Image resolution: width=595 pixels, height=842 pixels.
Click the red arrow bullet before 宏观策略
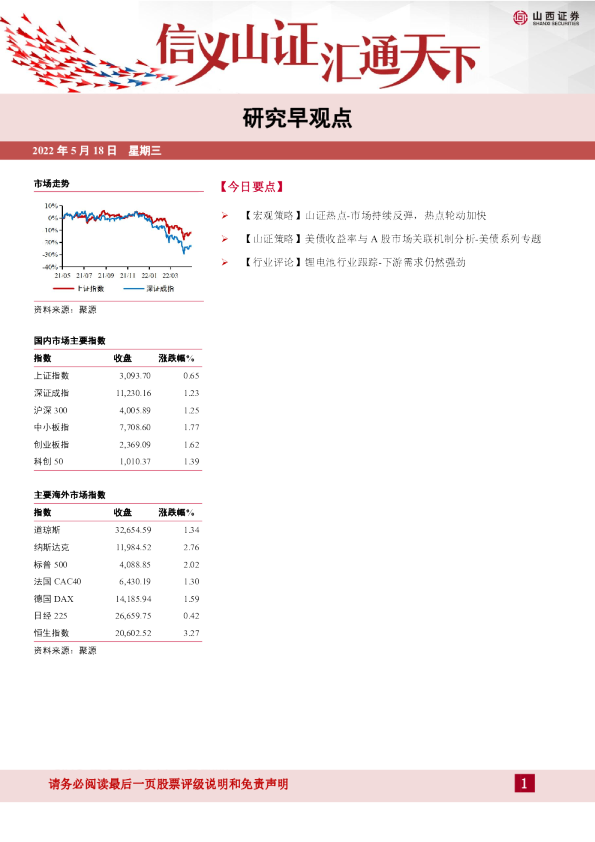point(225,216)
